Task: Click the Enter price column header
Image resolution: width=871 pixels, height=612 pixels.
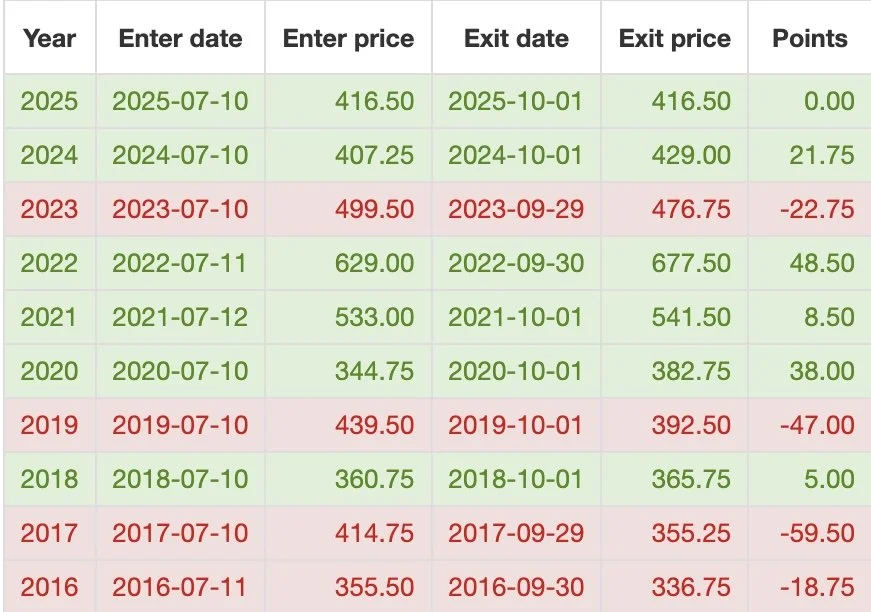Action: (x=348, y=39)
